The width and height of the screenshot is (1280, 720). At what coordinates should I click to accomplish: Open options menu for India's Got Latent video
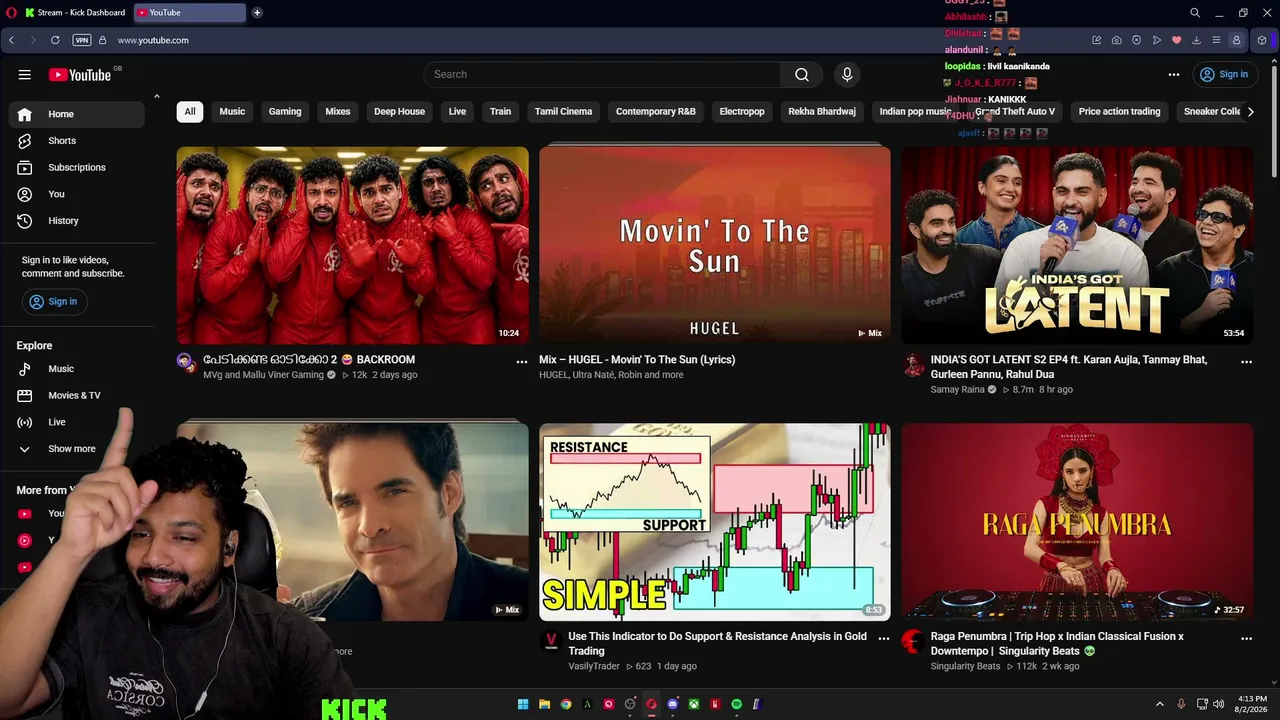pyautogui.click(x=1246, y=361)
